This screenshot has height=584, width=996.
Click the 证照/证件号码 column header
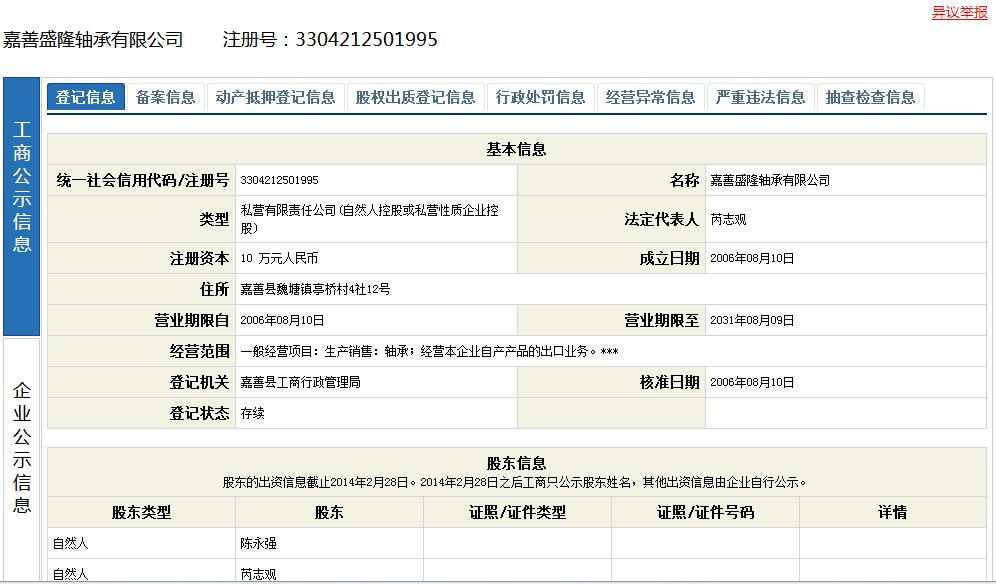click(705, 513)
